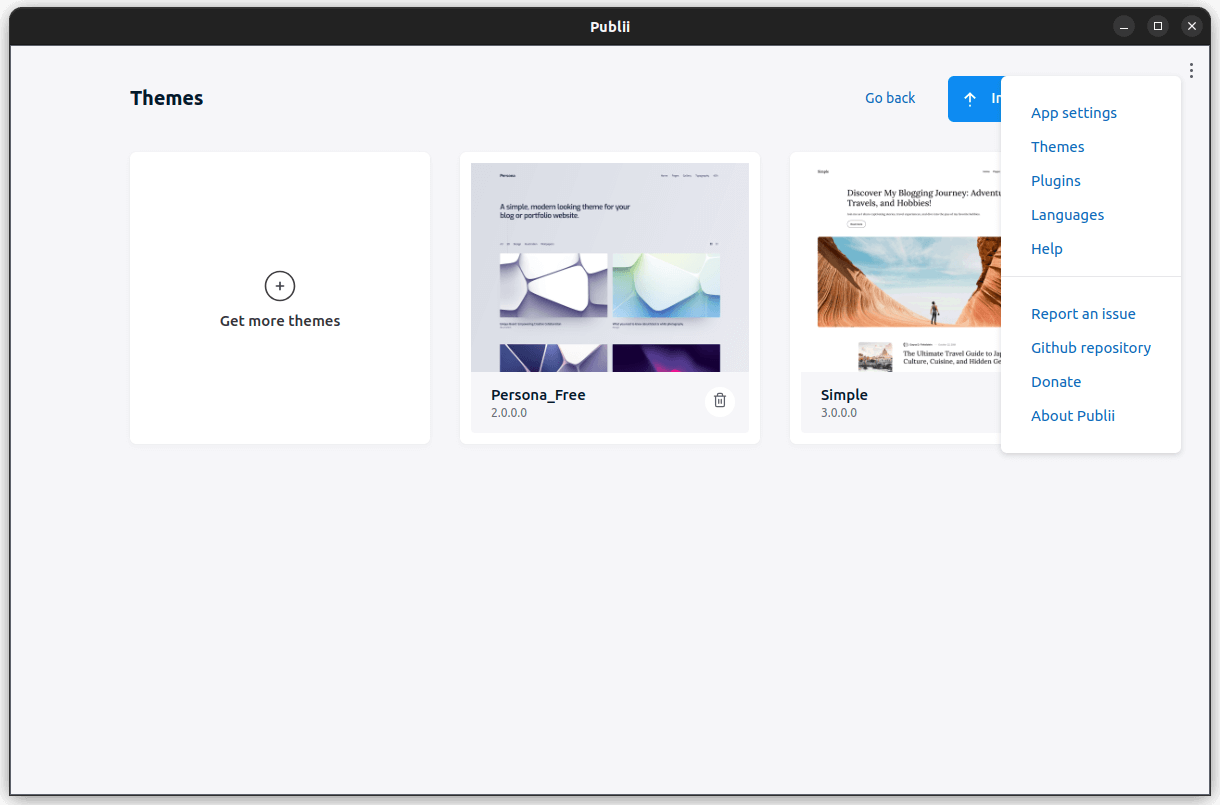Open Github repository menu entry
The width and height of the screenshot is (1220, 805).
pyautogui.click(x=1091, y=348)
